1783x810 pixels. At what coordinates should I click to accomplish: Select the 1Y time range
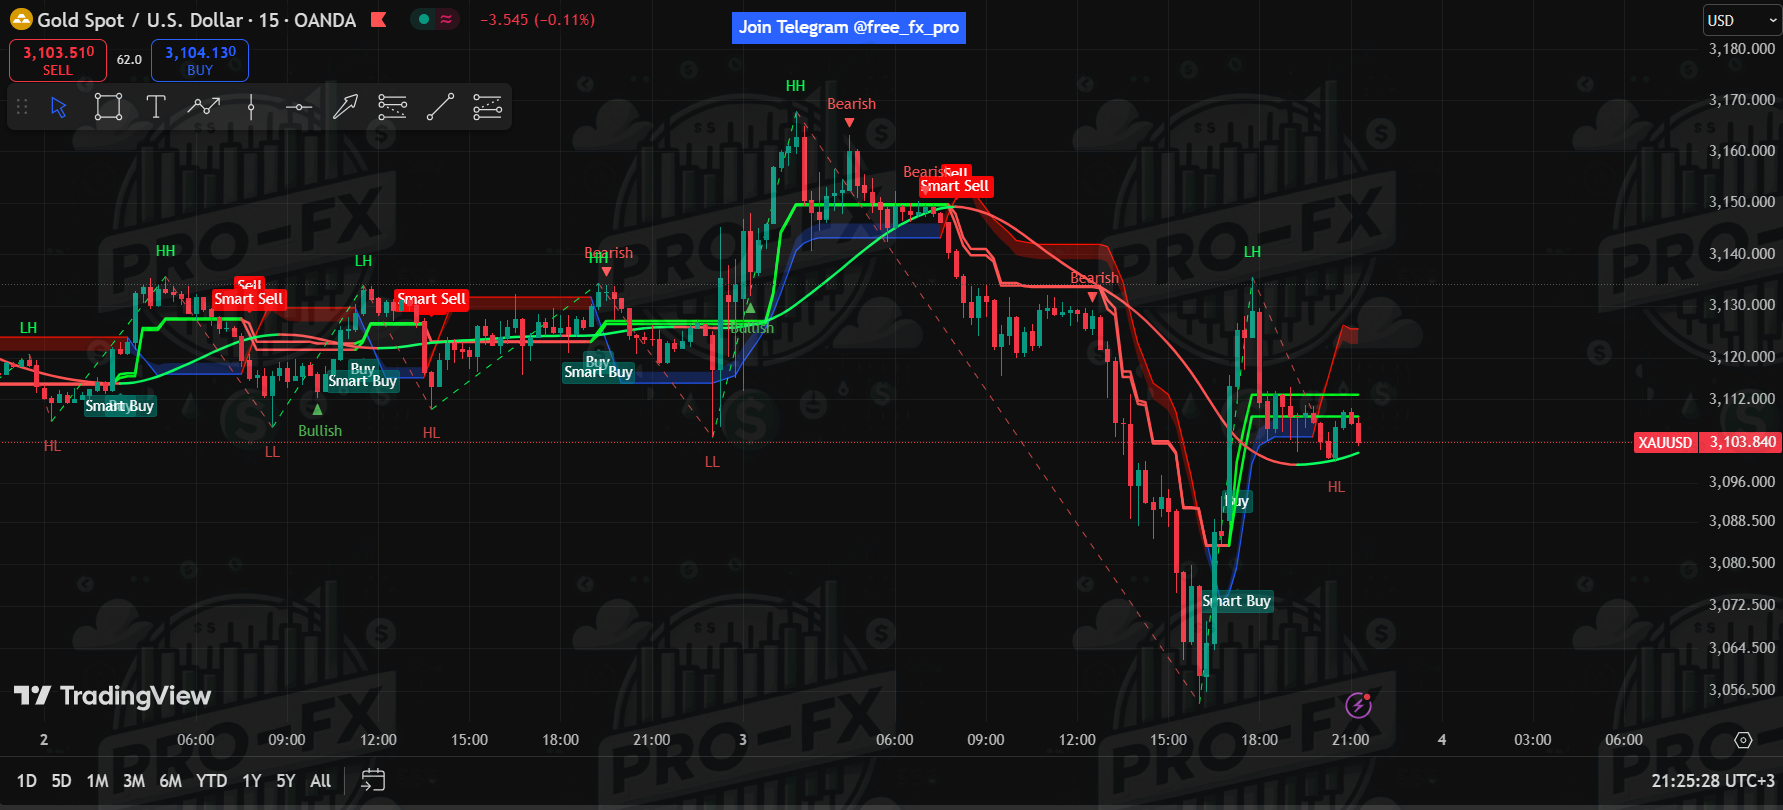pos(251,781)
